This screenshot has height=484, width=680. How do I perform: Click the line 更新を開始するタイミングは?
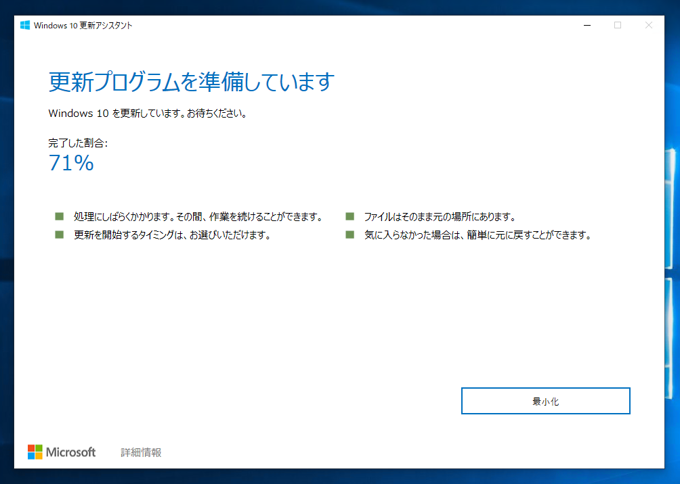point(173,235)
